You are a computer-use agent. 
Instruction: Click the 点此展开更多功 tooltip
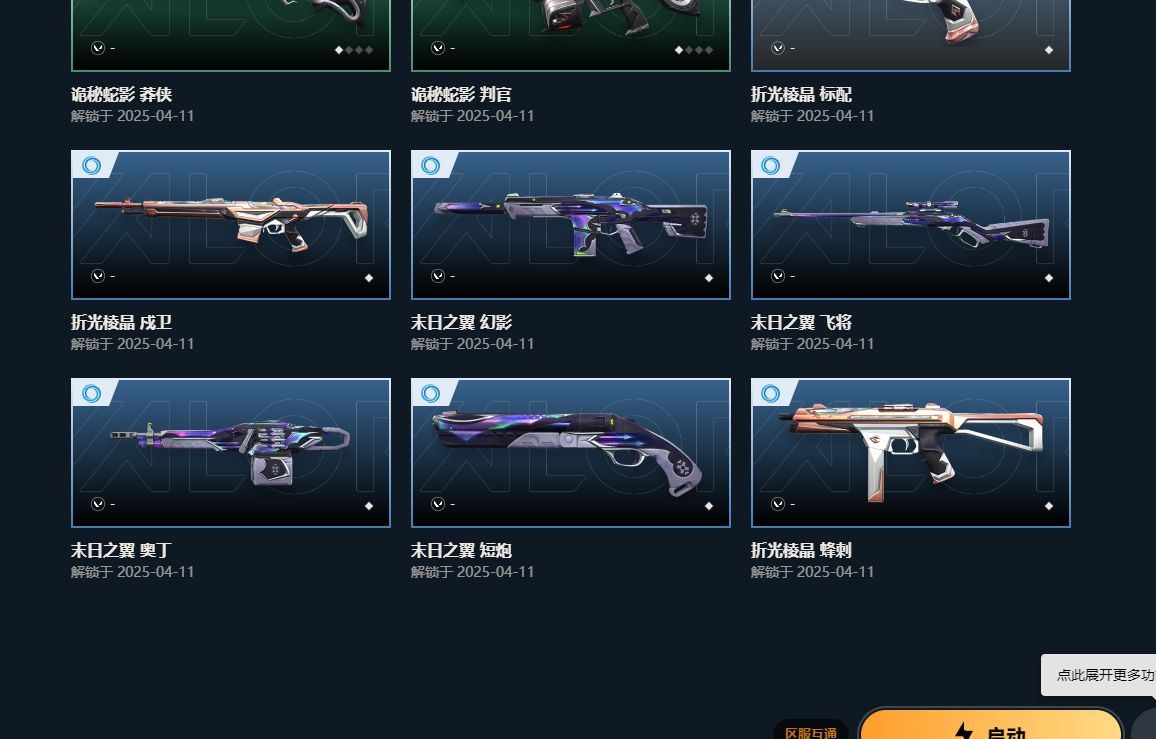(x=1098, y=675)
